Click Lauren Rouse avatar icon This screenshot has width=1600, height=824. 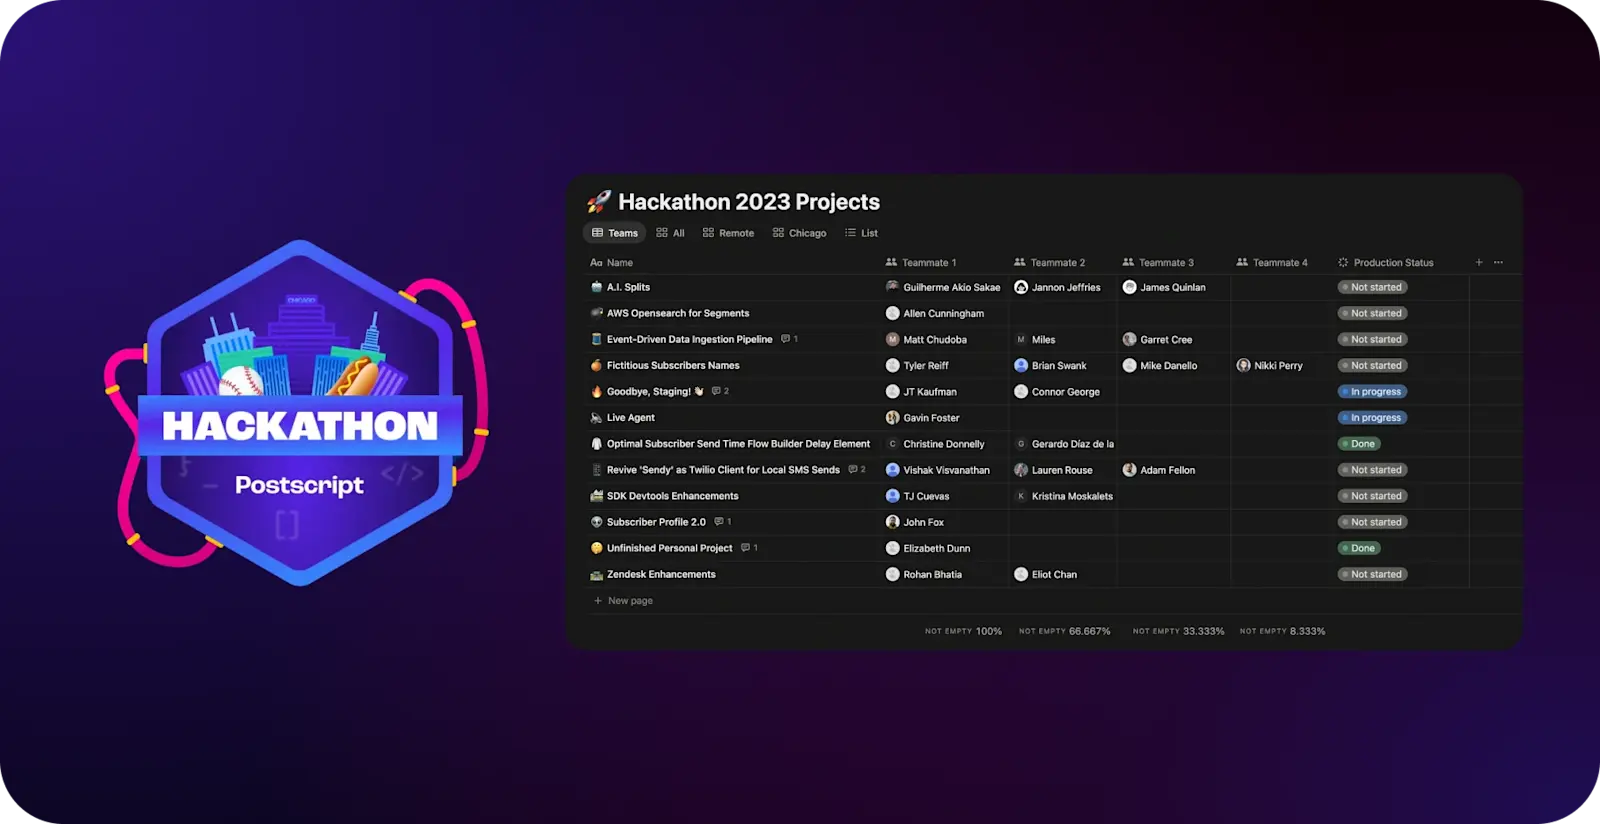(x=1021, y=469)
